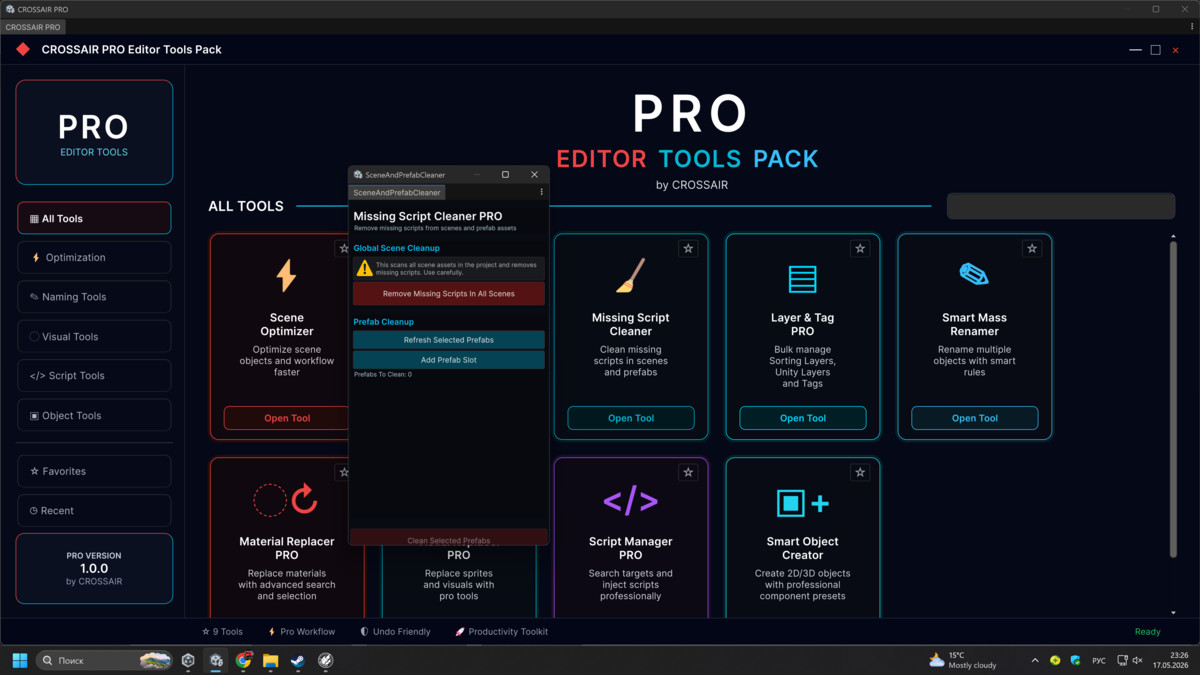1200x675 pixels.
Task: Click Remove Missing Scripts In All Scenes
Action: [449, 294]
